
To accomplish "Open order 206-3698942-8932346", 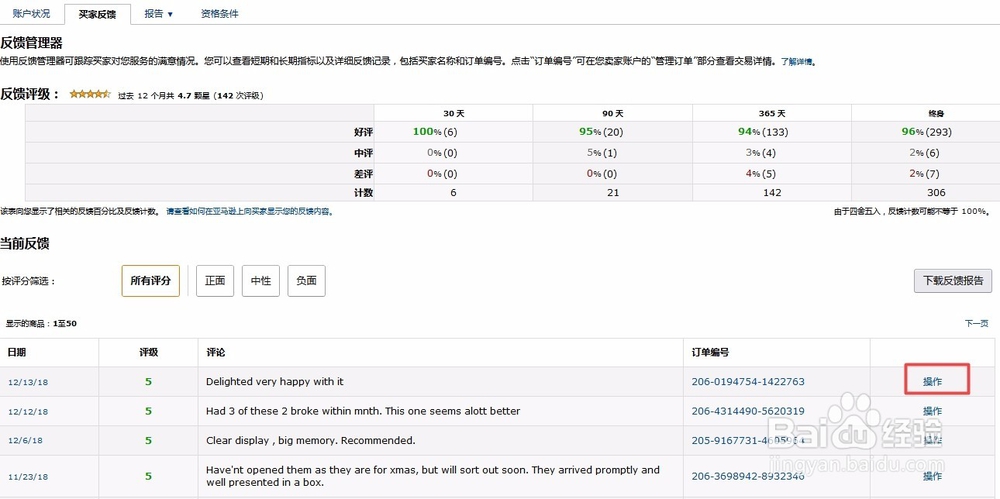I will pyautogui.click(x=748, y=476).
